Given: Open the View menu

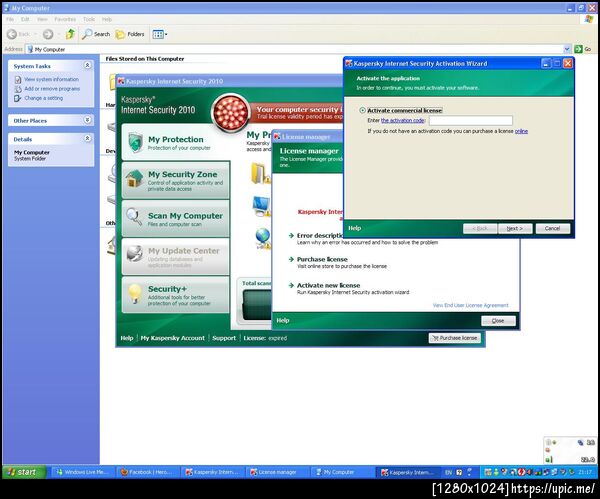Looking at the screenshot, I should [x=42, y=19].
